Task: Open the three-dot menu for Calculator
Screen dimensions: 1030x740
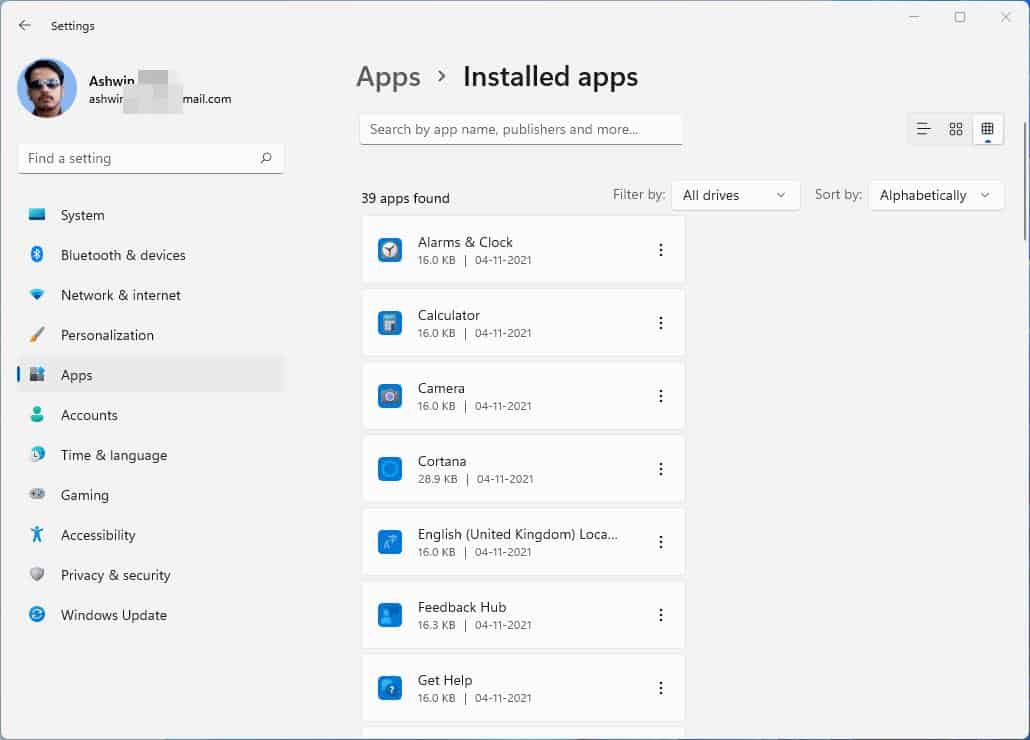Action: 661,322
